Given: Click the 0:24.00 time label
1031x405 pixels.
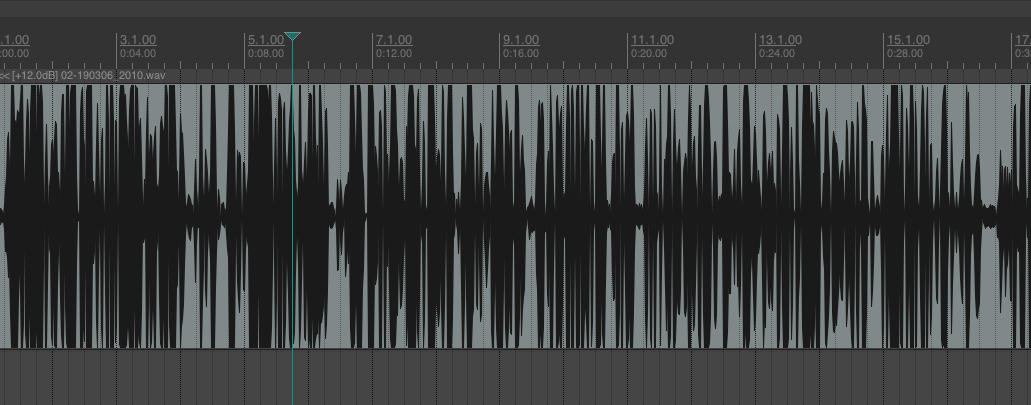Looking at the screenshot, I should tap(776, 53).
